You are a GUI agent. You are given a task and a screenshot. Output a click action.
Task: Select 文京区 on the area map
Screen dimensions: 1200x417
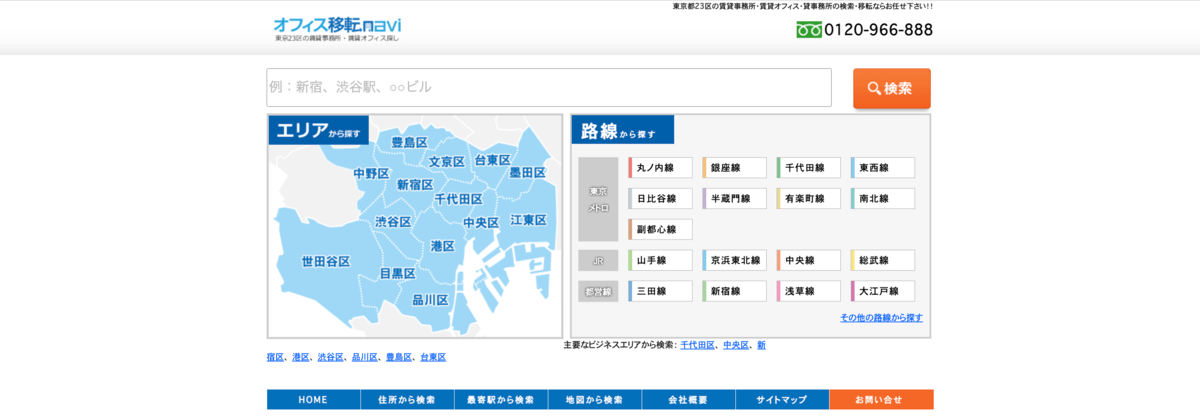[447, 162]
